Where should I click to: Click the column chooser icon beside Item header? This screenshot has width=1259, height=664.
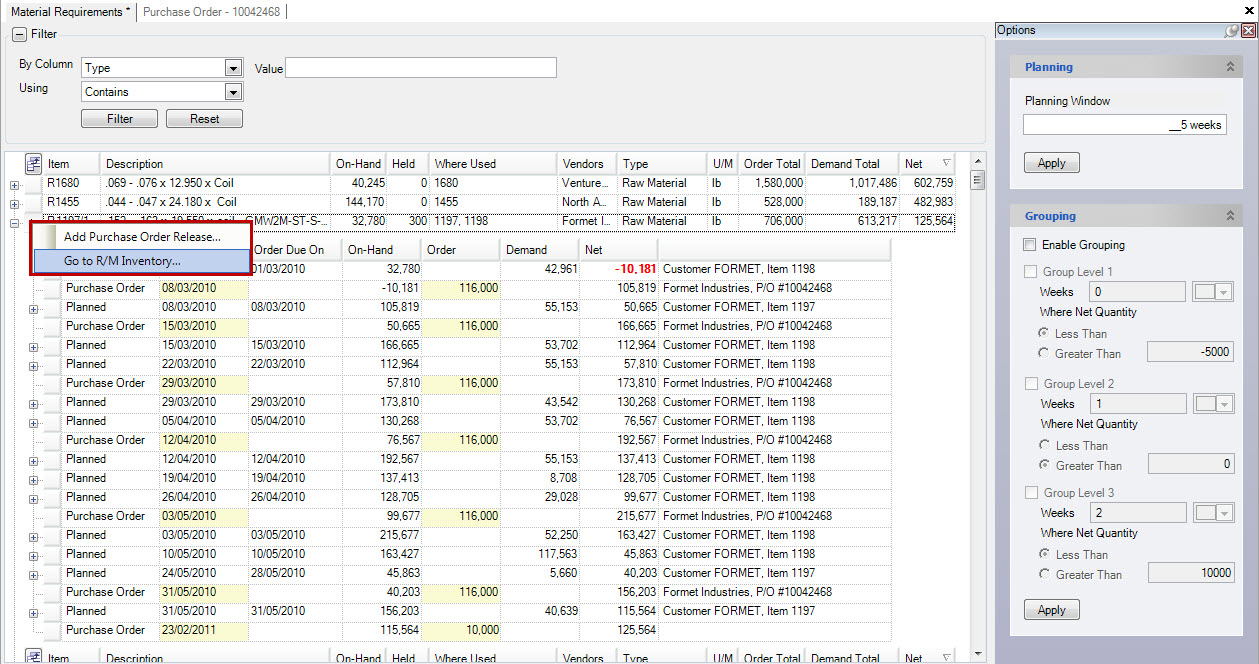[x=33, y=163]
